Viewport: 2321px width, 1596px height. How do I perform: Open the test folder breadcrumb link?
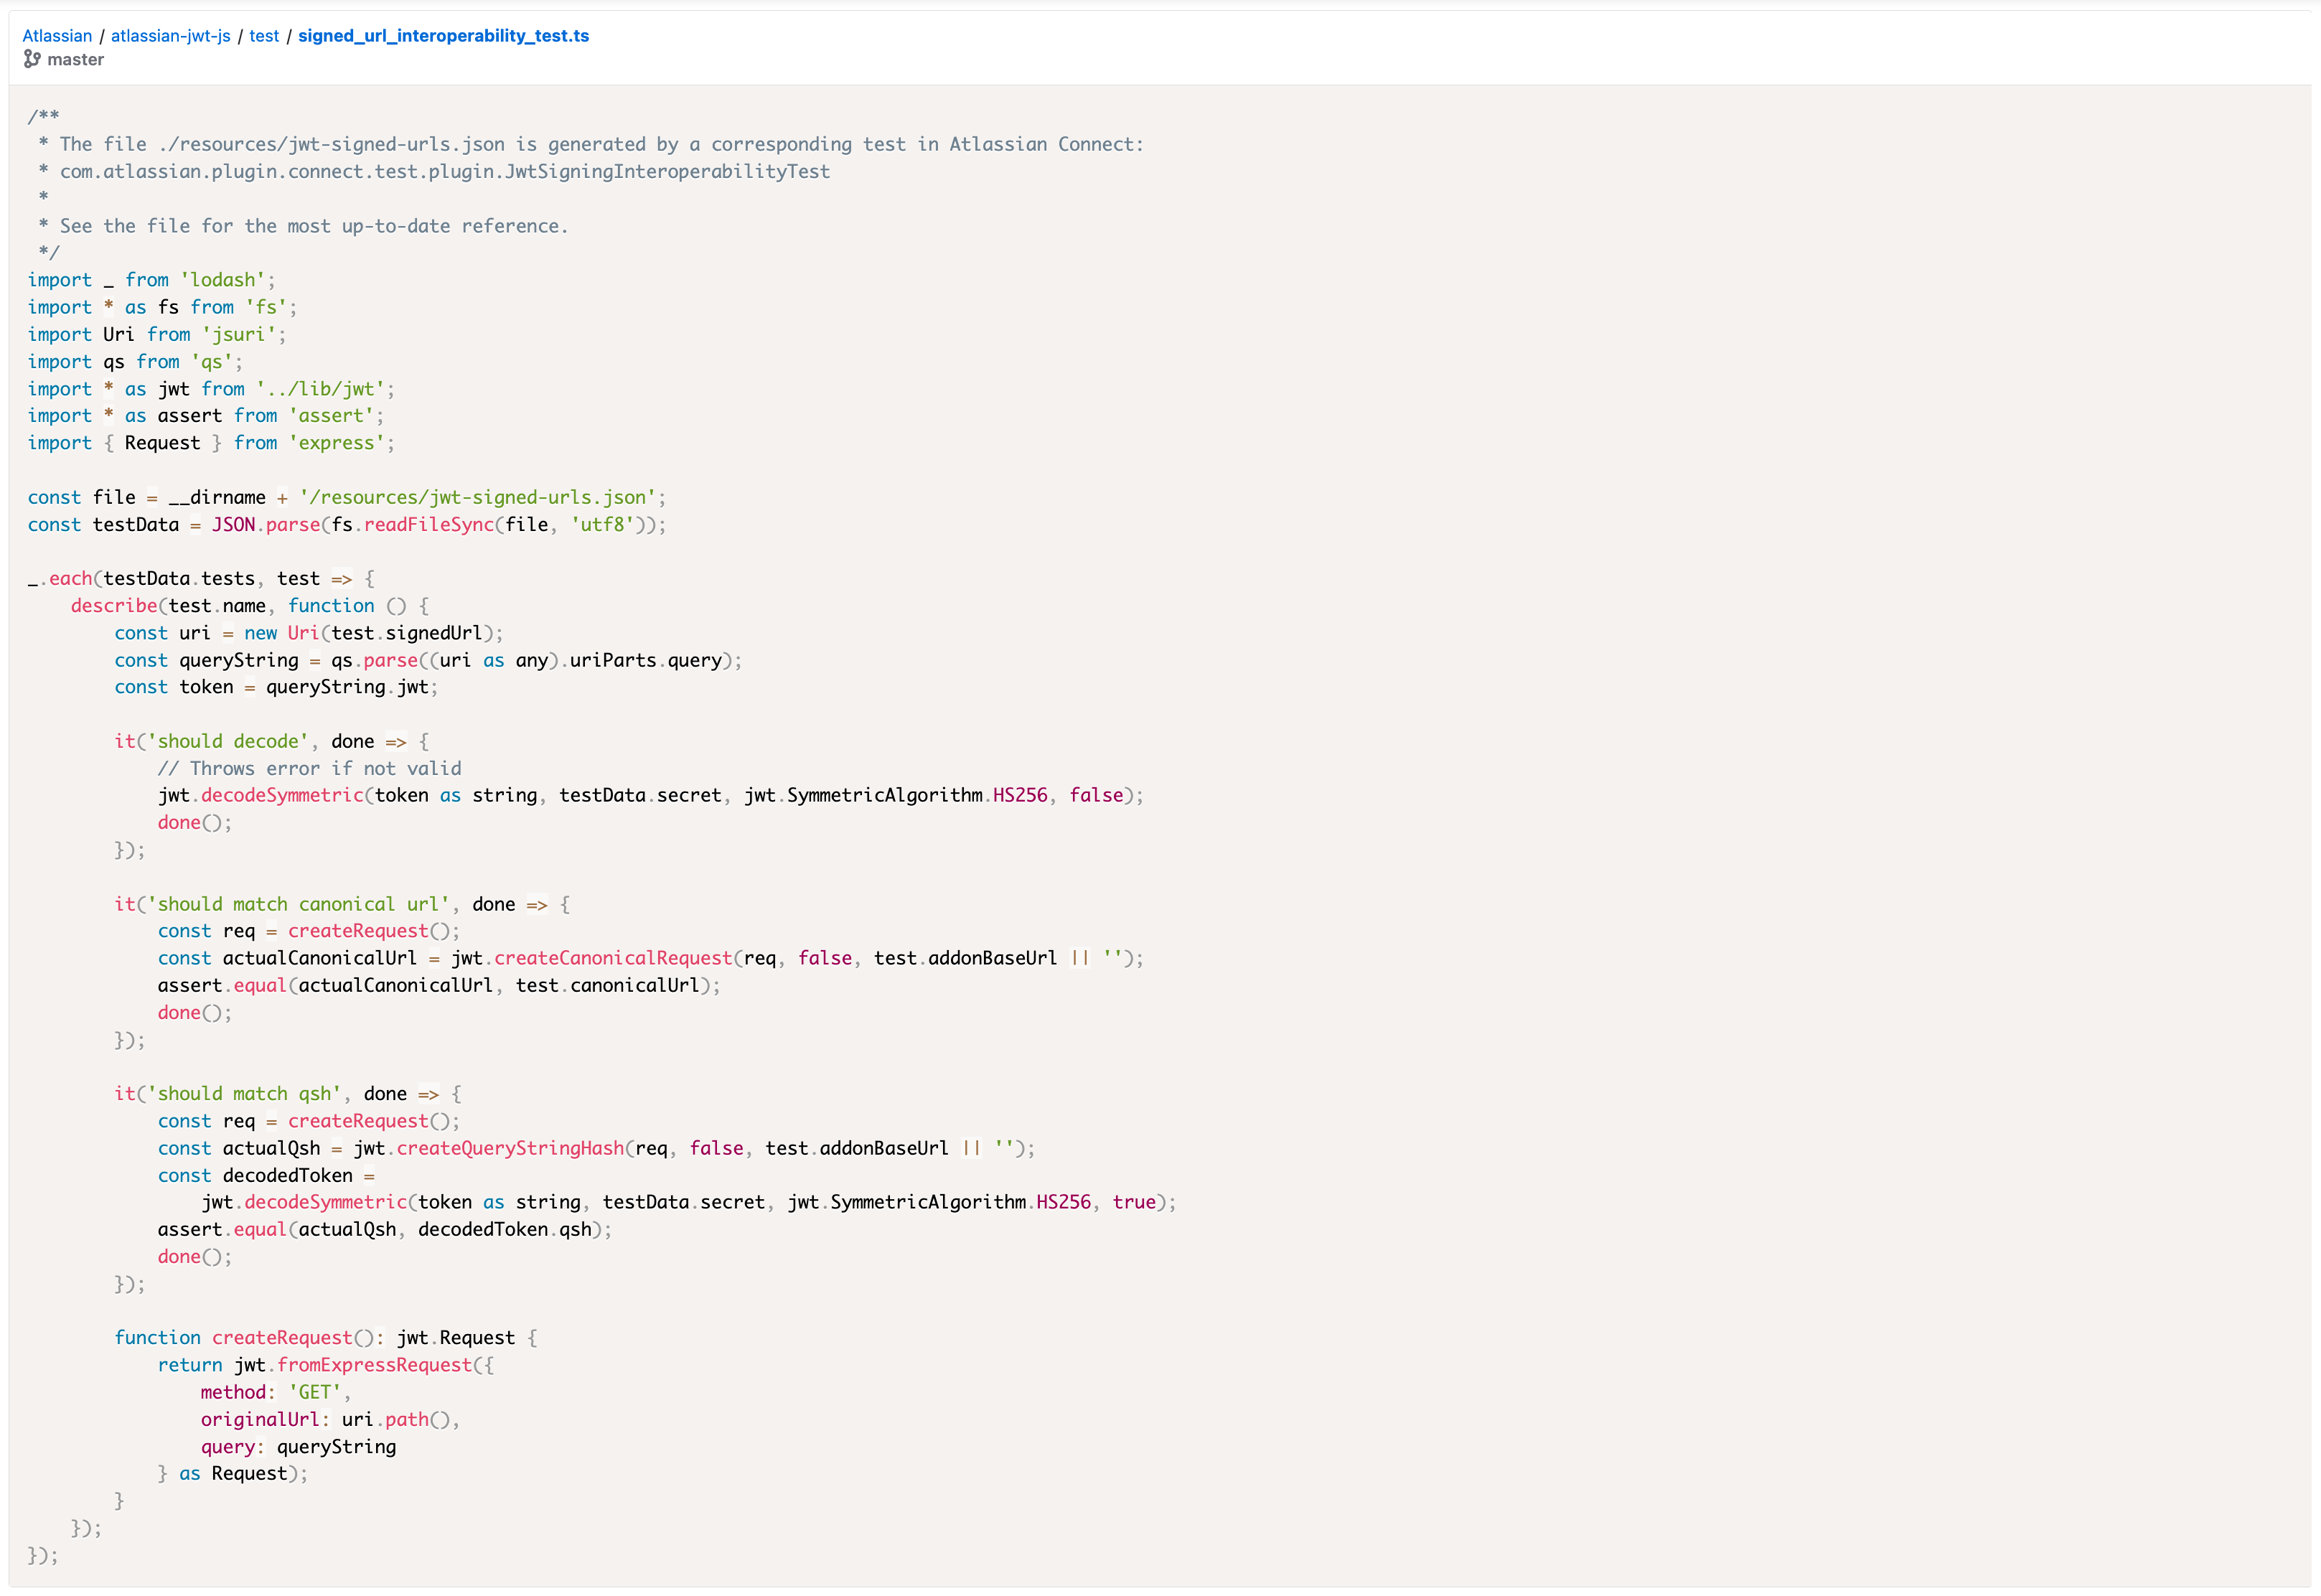264,35
